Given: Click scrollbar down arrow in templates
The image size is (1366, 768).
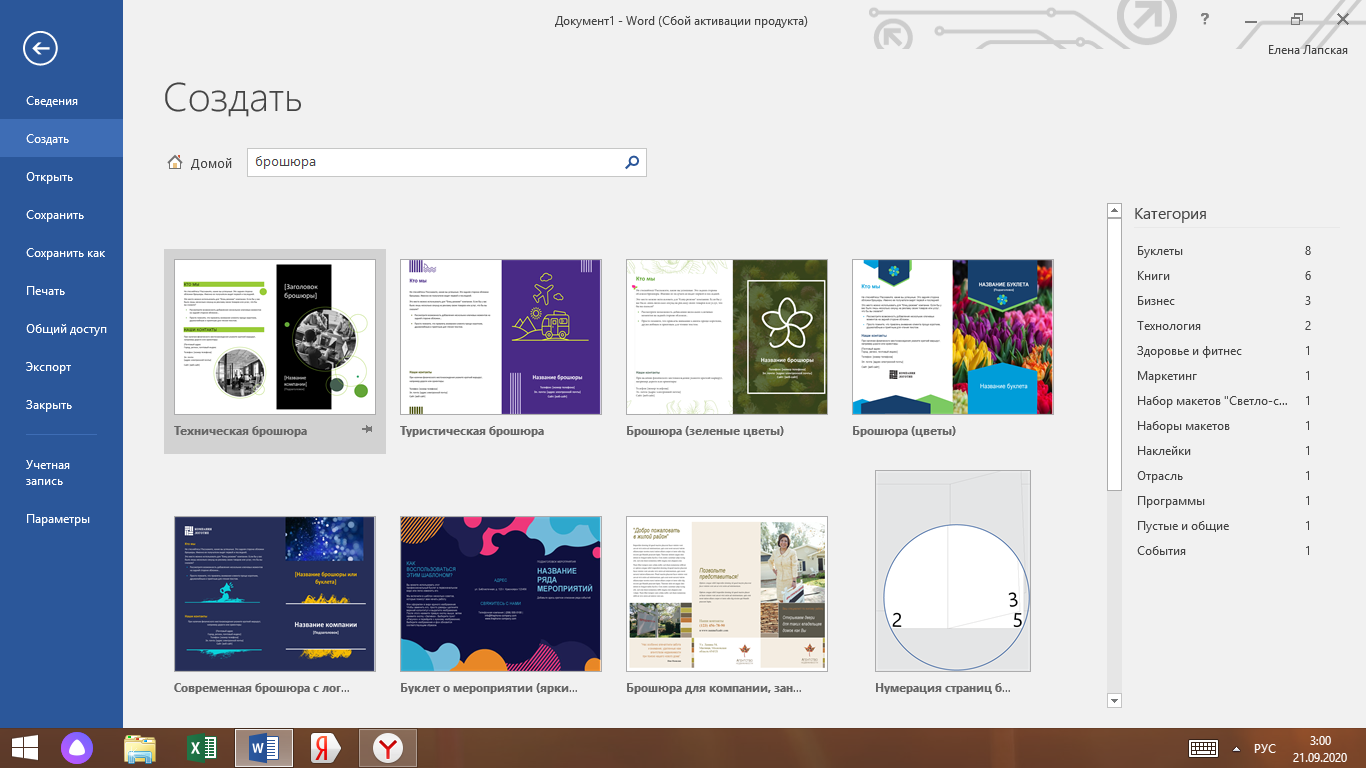Looking at the screenshot, I should pyautogui.click(x=1114, y=701).
